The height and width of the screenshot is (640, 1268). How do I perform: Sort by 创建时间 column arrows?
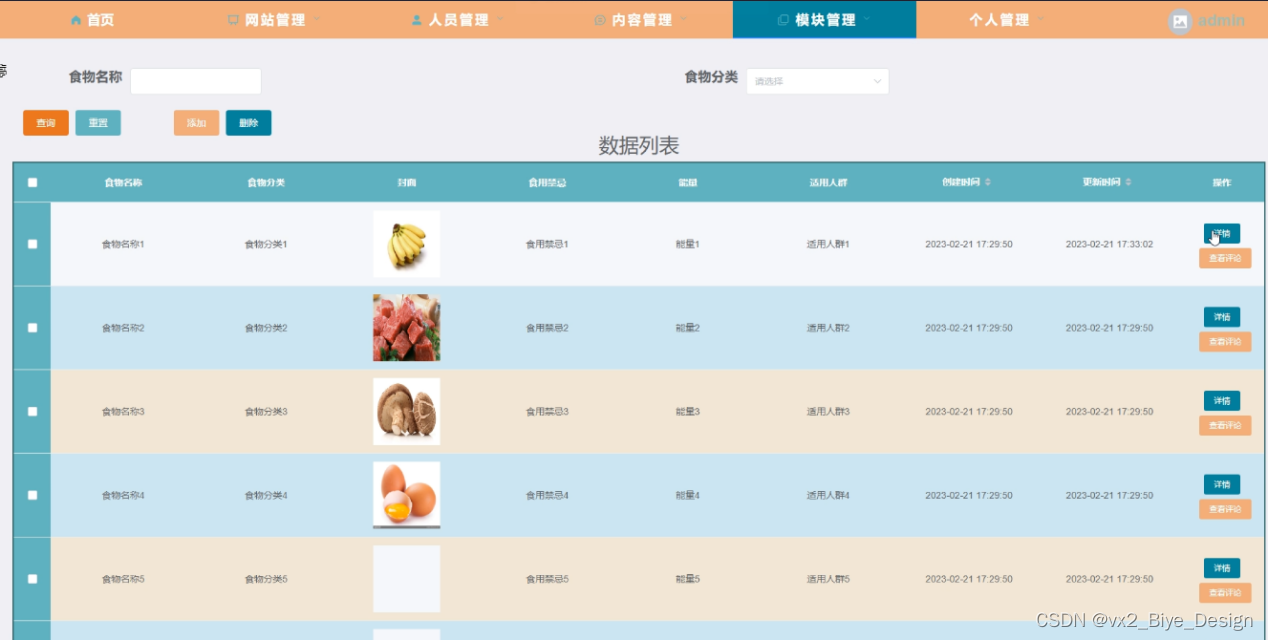[988, 183]
